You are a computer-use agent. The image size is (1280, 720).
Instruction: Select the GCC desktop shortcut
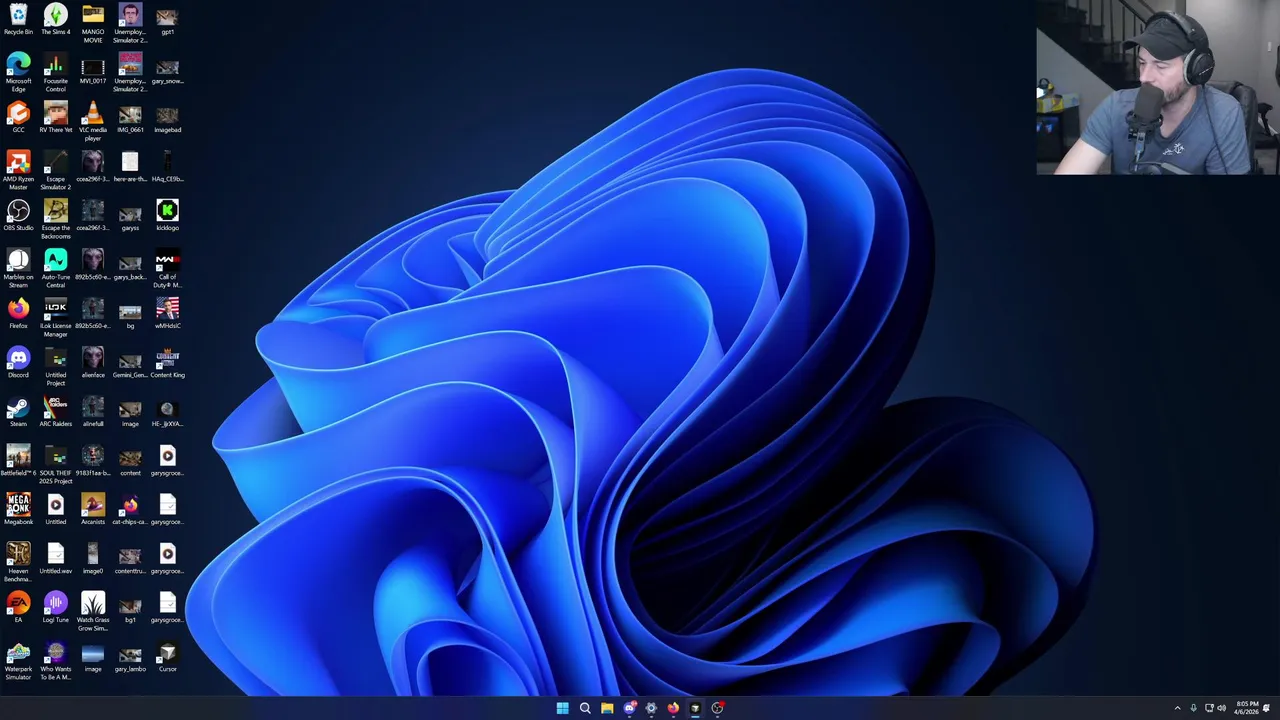pyautogui.click(x=18, y=118)
